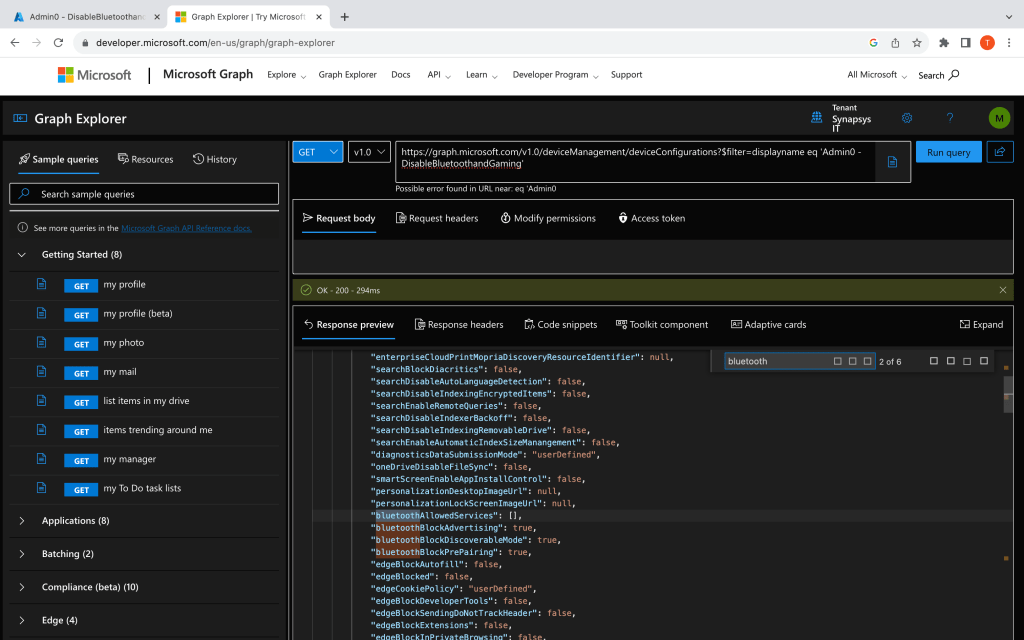Click the share query icon button
The height and width of the screenshot is (640, 1024).
point(999,152)
